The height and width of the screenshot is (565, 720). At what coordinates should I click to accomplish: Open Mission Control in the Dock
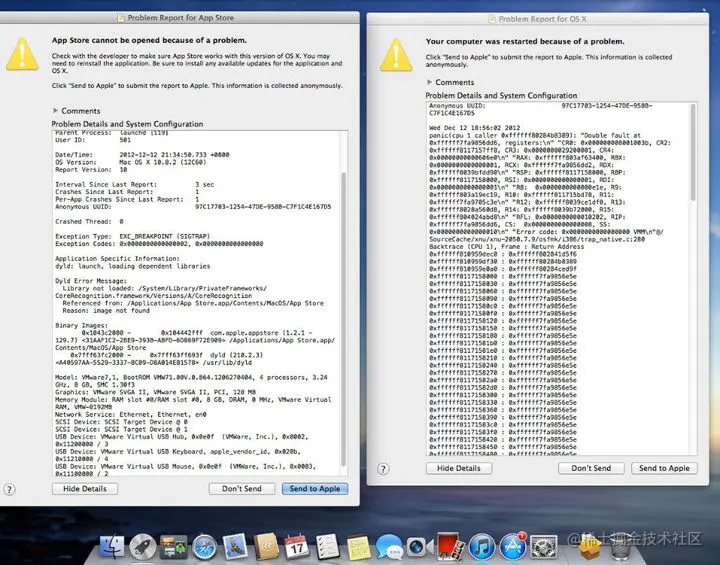point(173,547)
